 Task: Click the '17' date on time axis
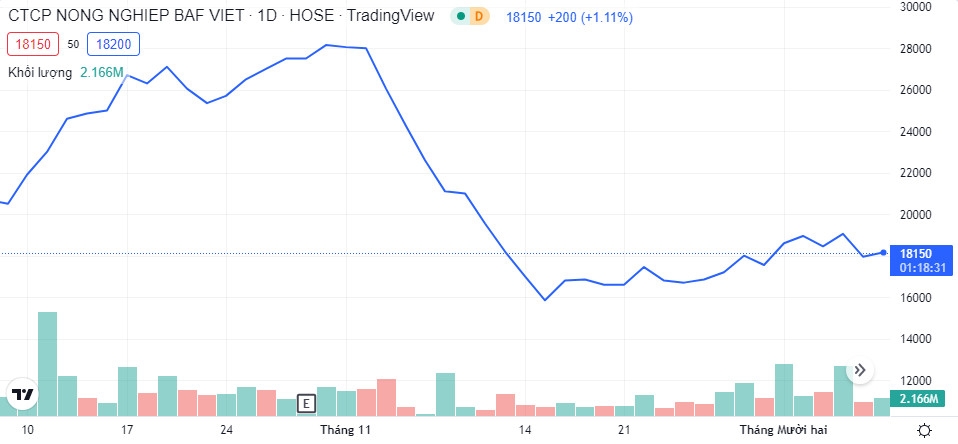(127, 430)
